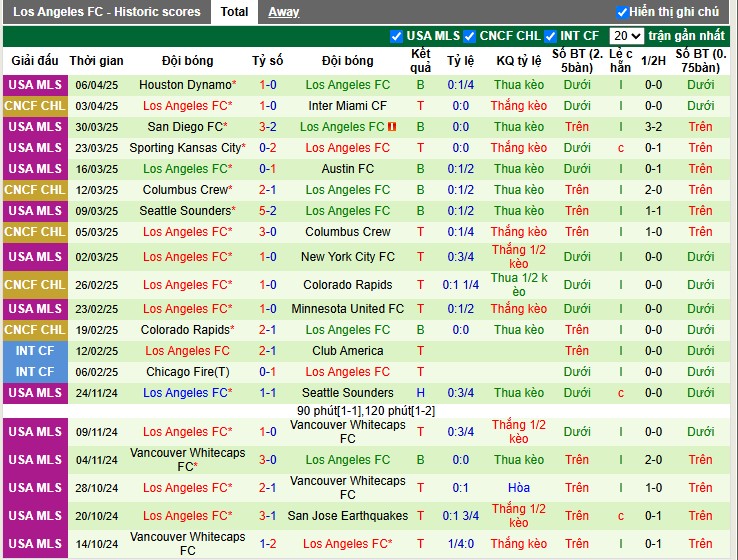Image resolution: width=738 pixels, height=560 pixels.
Task: Click the Thua 1/2 kèo result cell
Action: coord(519,285)
